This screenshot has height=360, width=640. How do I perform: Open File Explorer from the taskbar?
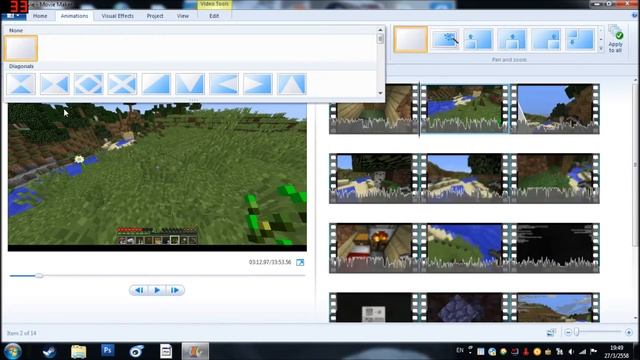click(78, 351)
